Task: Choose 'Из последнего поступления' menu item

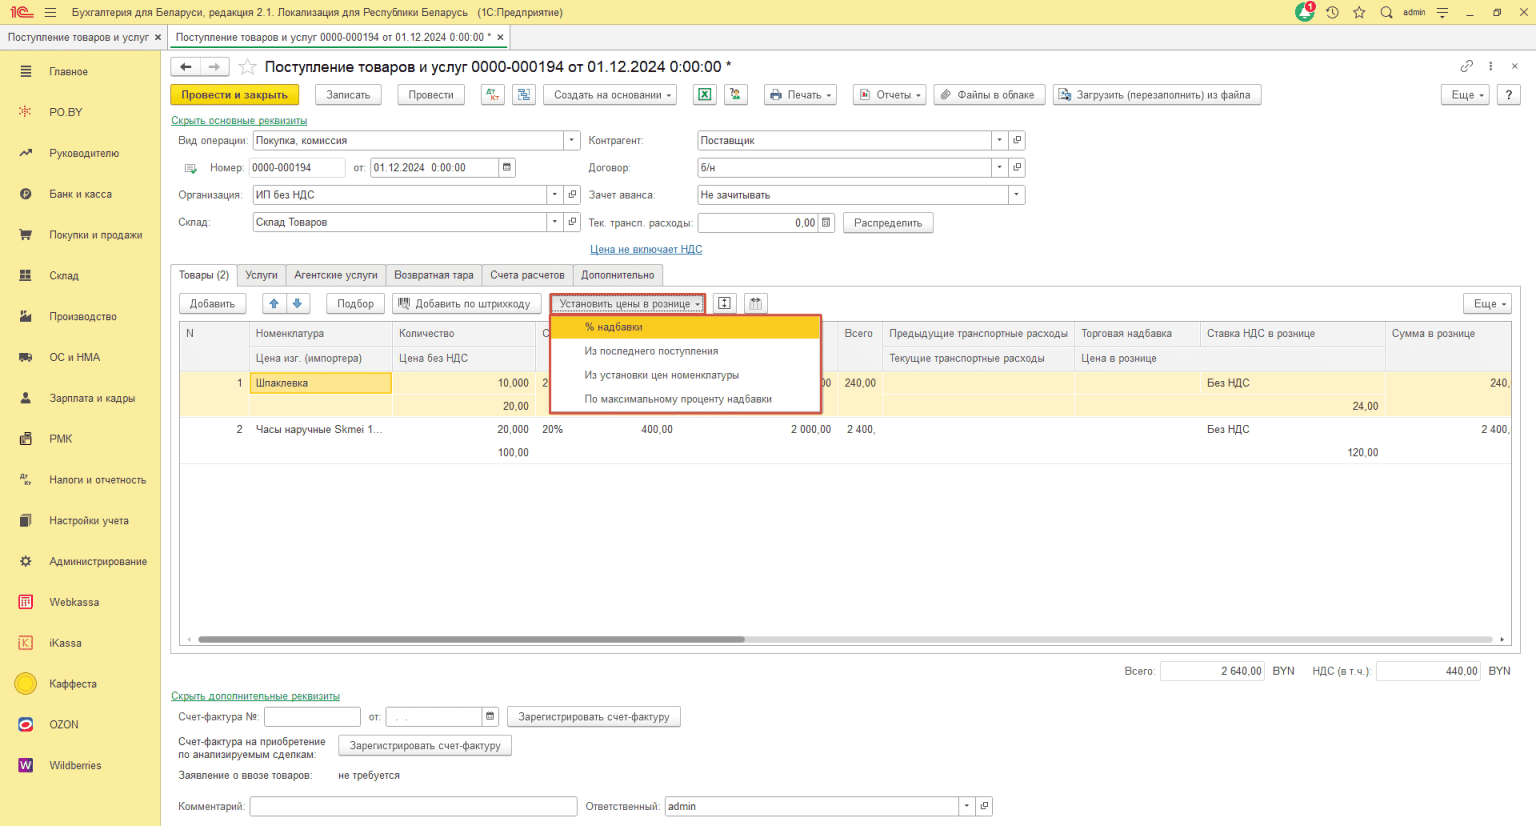Action: pos(651,351)
